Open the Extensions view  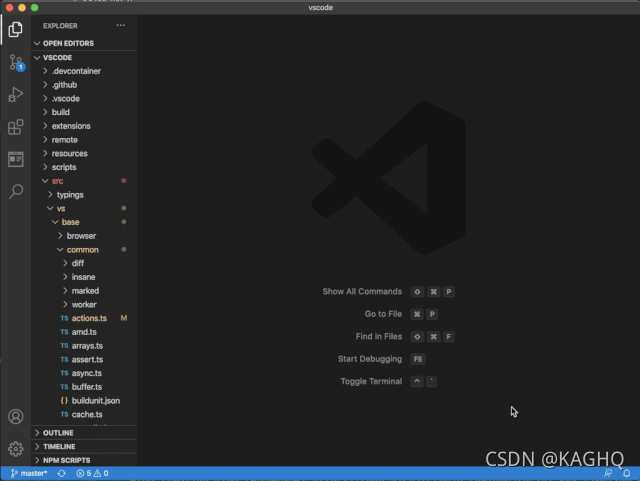pyautogui.click(x=16, y=127)
